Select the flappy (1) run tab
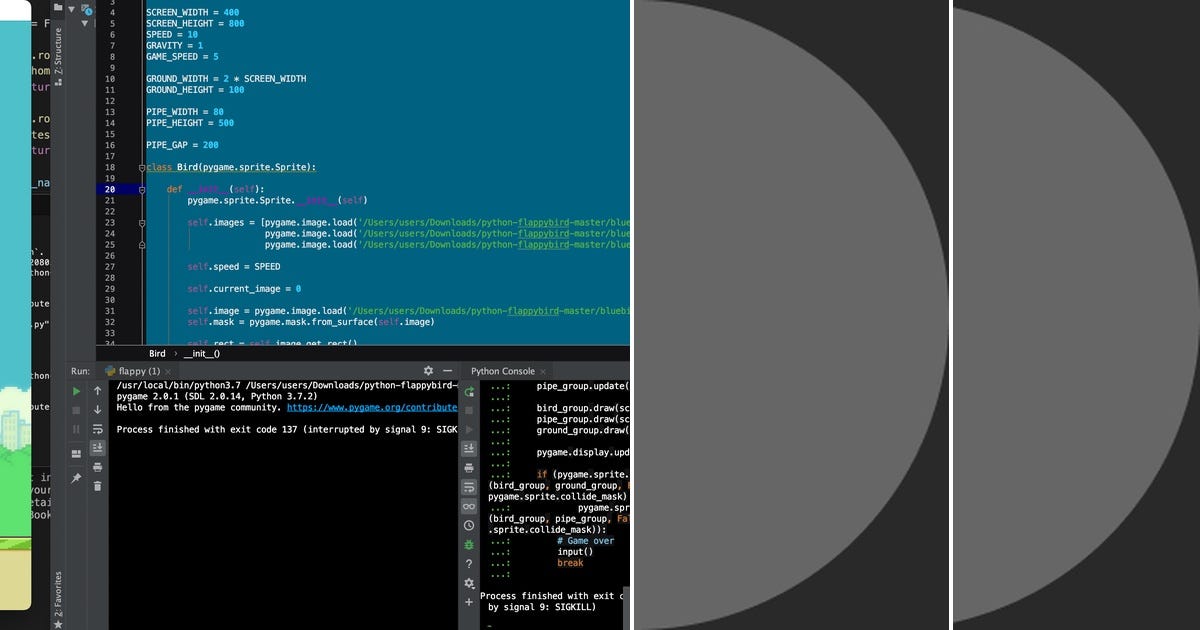This screenshot has height=630, width=1200. point(140,370)
